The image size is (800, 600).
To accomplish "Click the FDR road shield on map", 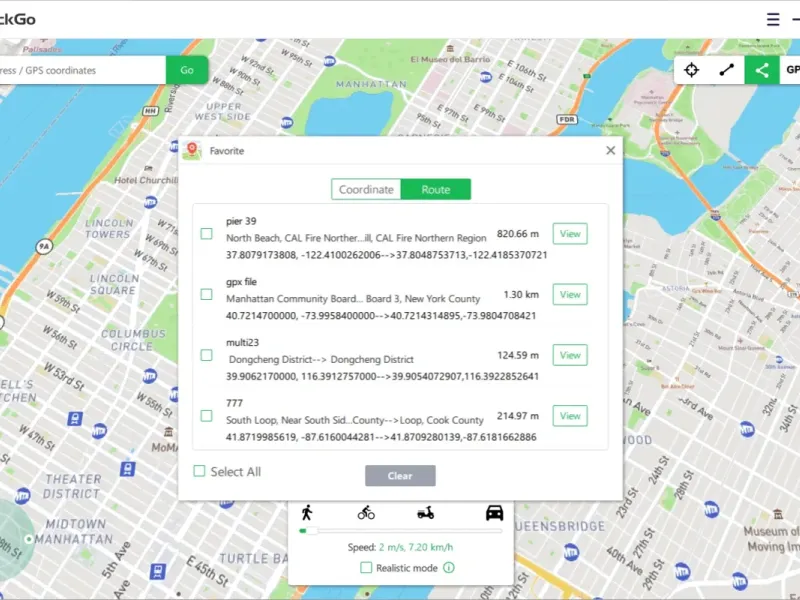I will click(567, 119).
